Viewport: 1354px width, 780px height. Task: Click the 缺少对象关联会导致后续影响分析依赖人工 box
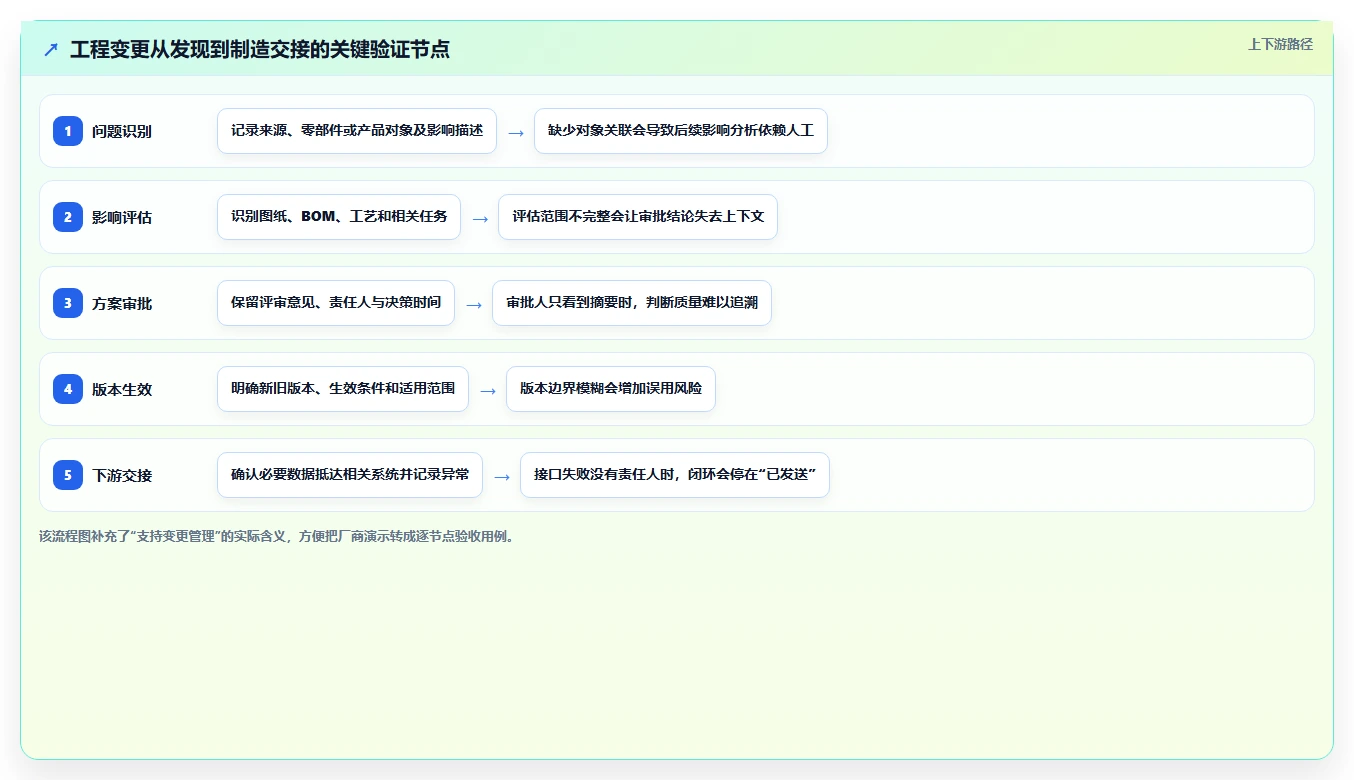point(681,131)
